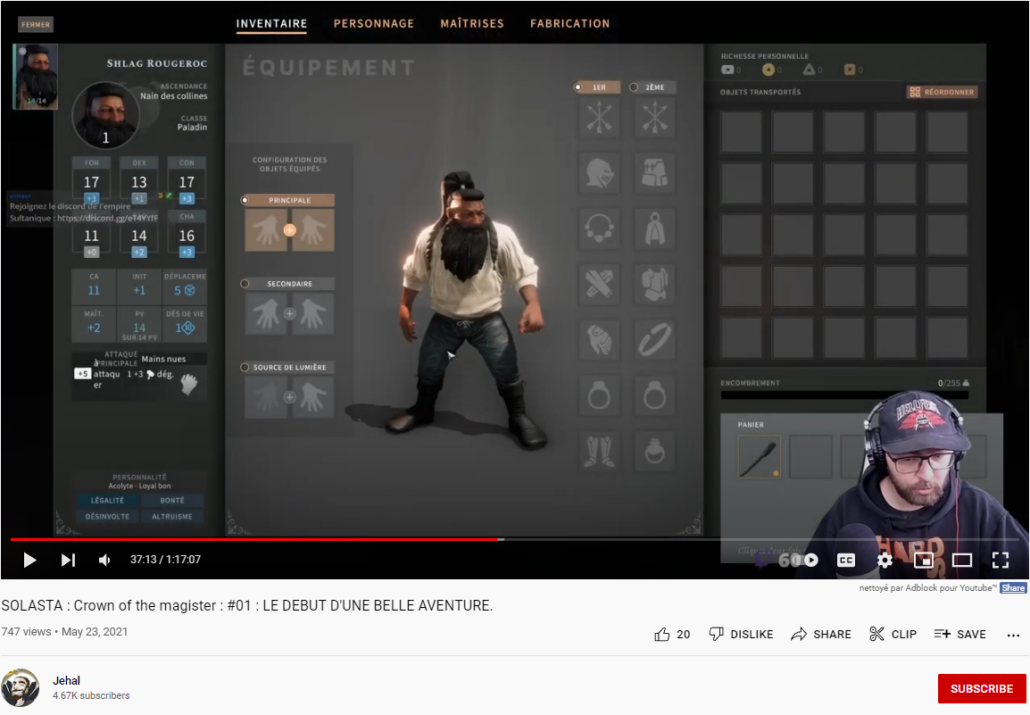Select the helmet equipment slot

(x=599, y=173)
